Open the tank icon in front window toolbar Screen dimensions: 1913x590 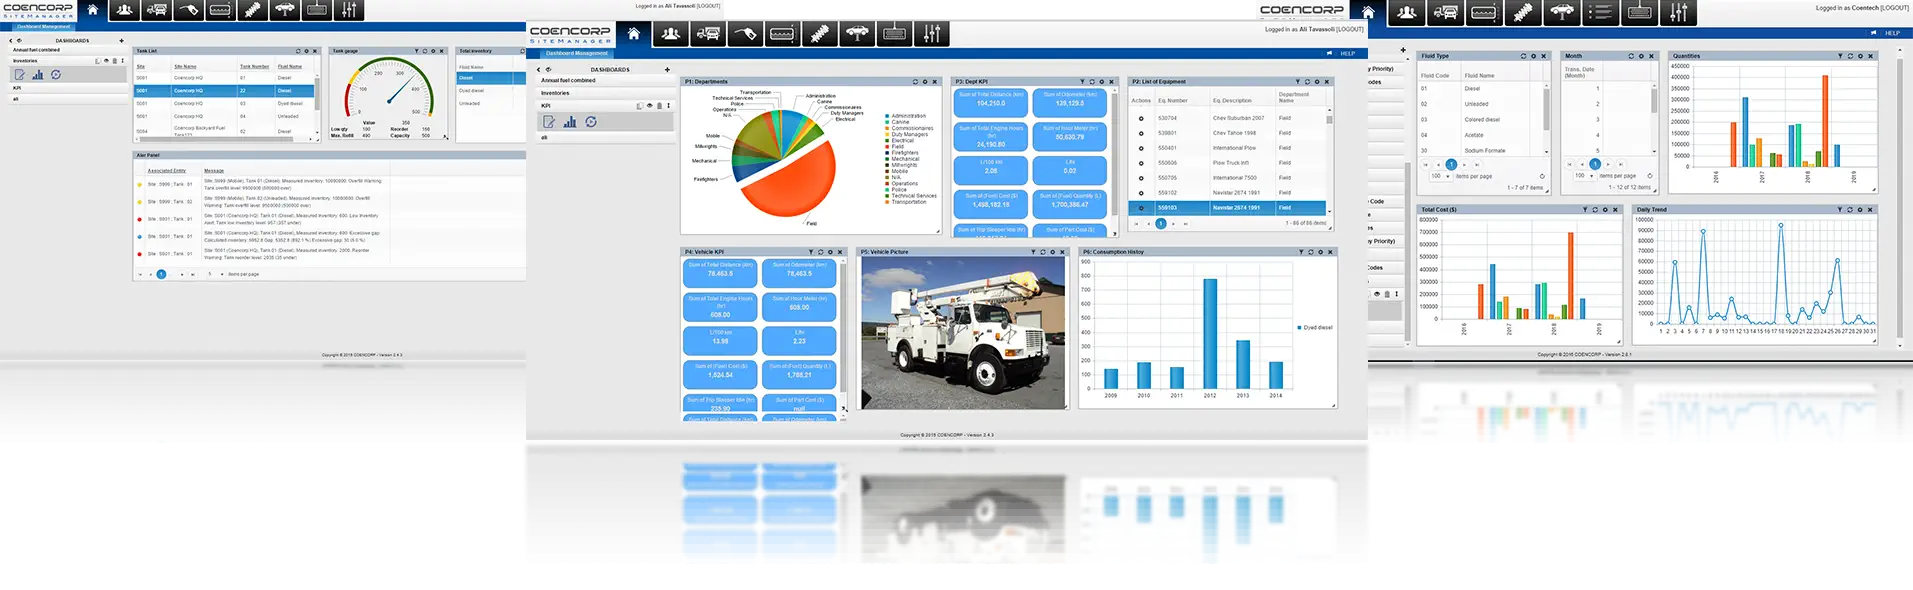pos(783,34)
